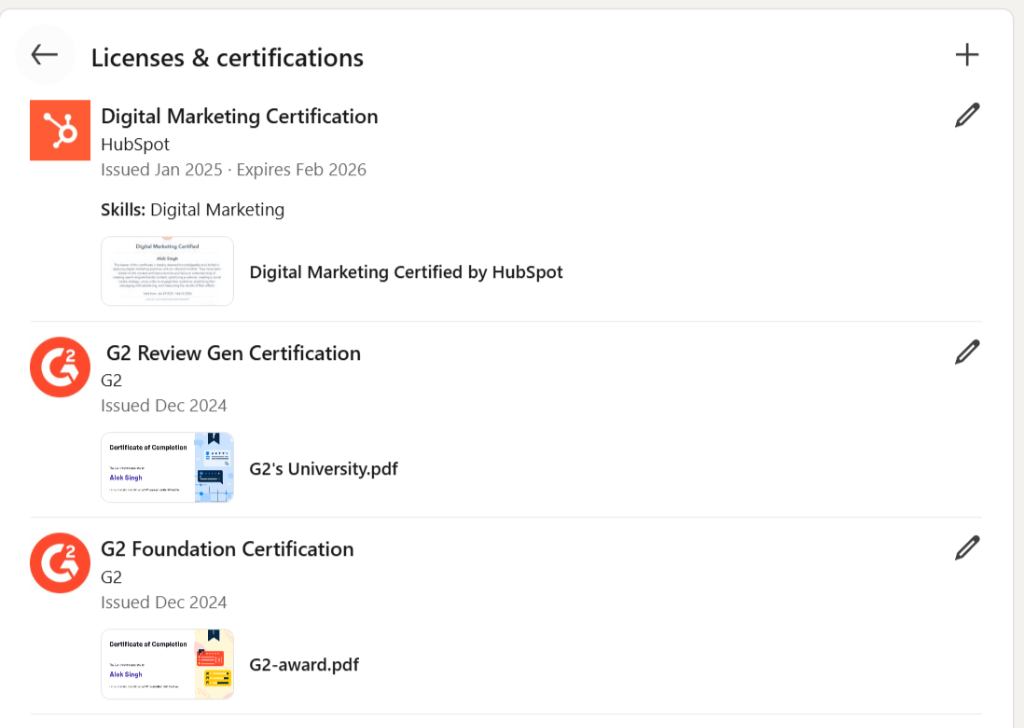Open 'Digital Marketing Certified by HubSpot' media
This screenshot has width=1024, height=728.
[x=406, y=272]
